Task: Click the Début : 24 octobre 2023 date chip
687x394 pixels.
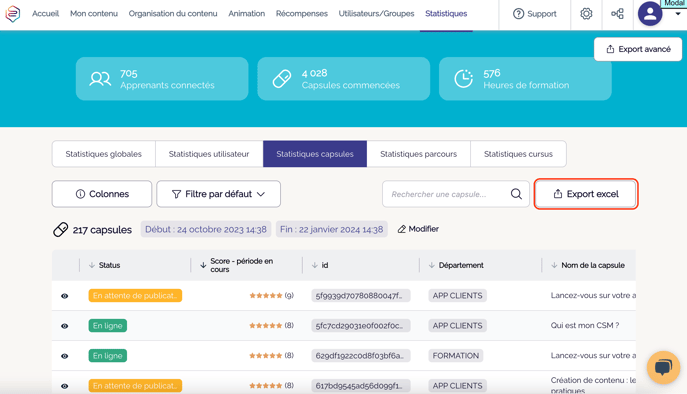Action: pyautogui.click(x=206, y=229)
